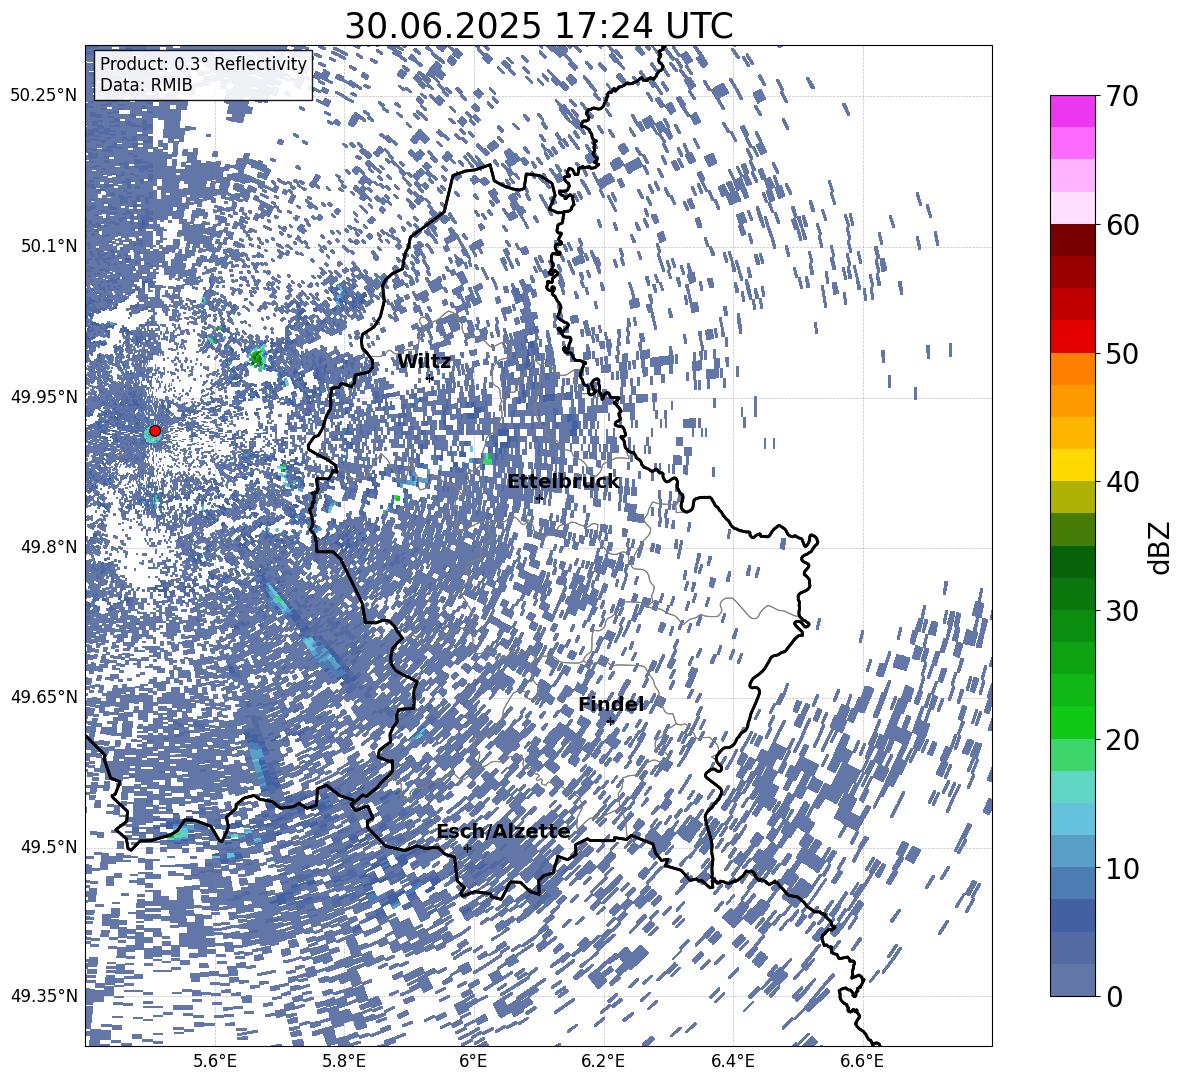
Task: Click the colorbar tick label 70
Action: point(1121,96)
